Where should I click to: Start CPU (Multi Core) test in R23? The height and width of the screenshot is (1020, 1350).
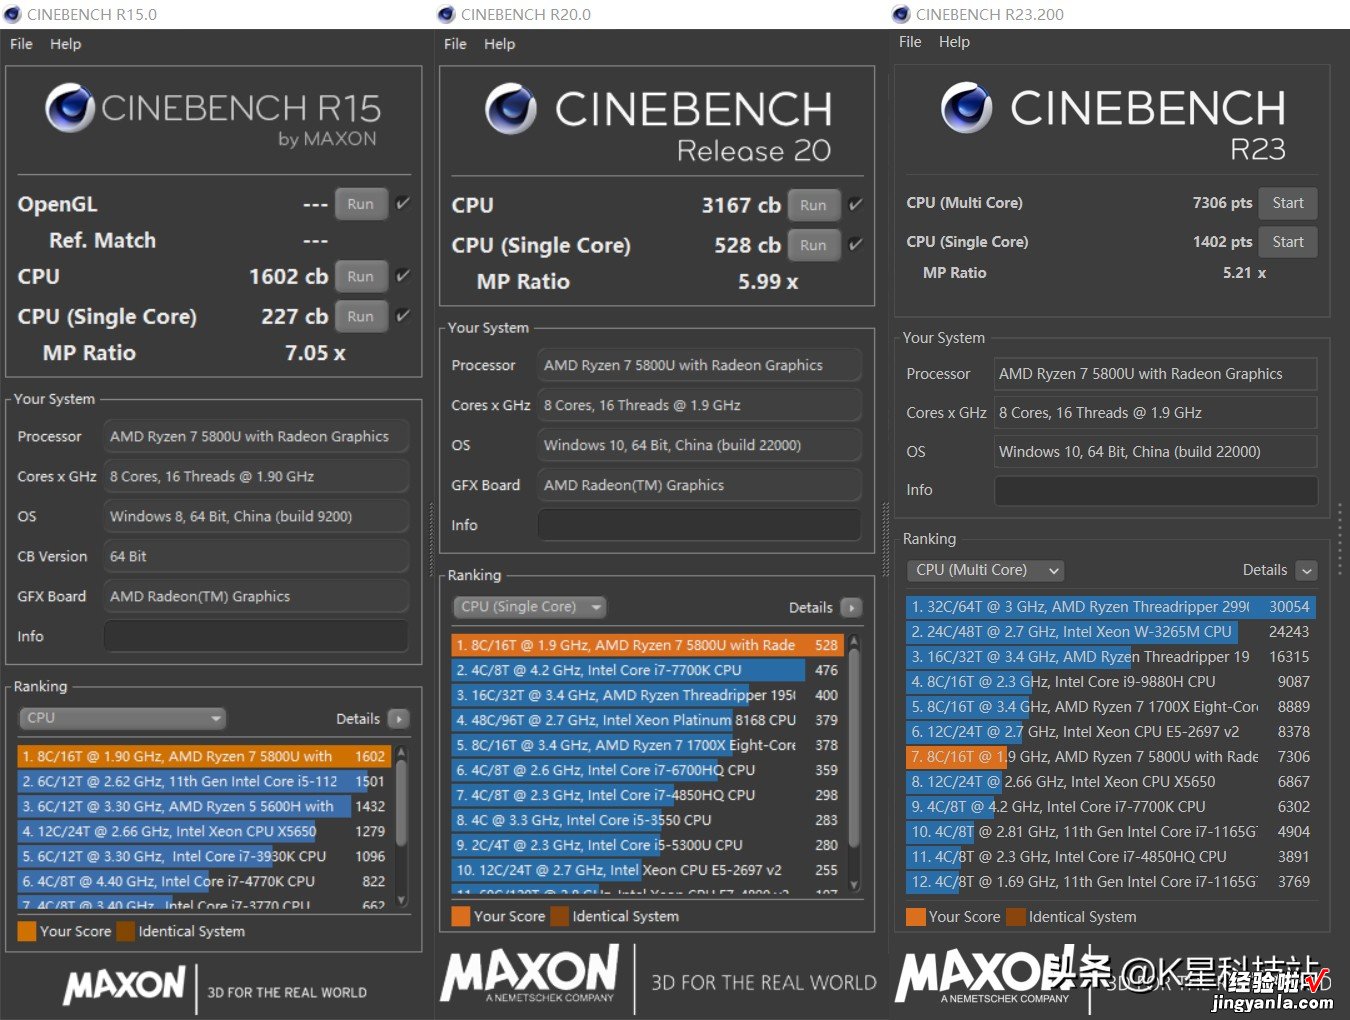click(1288, 203)
